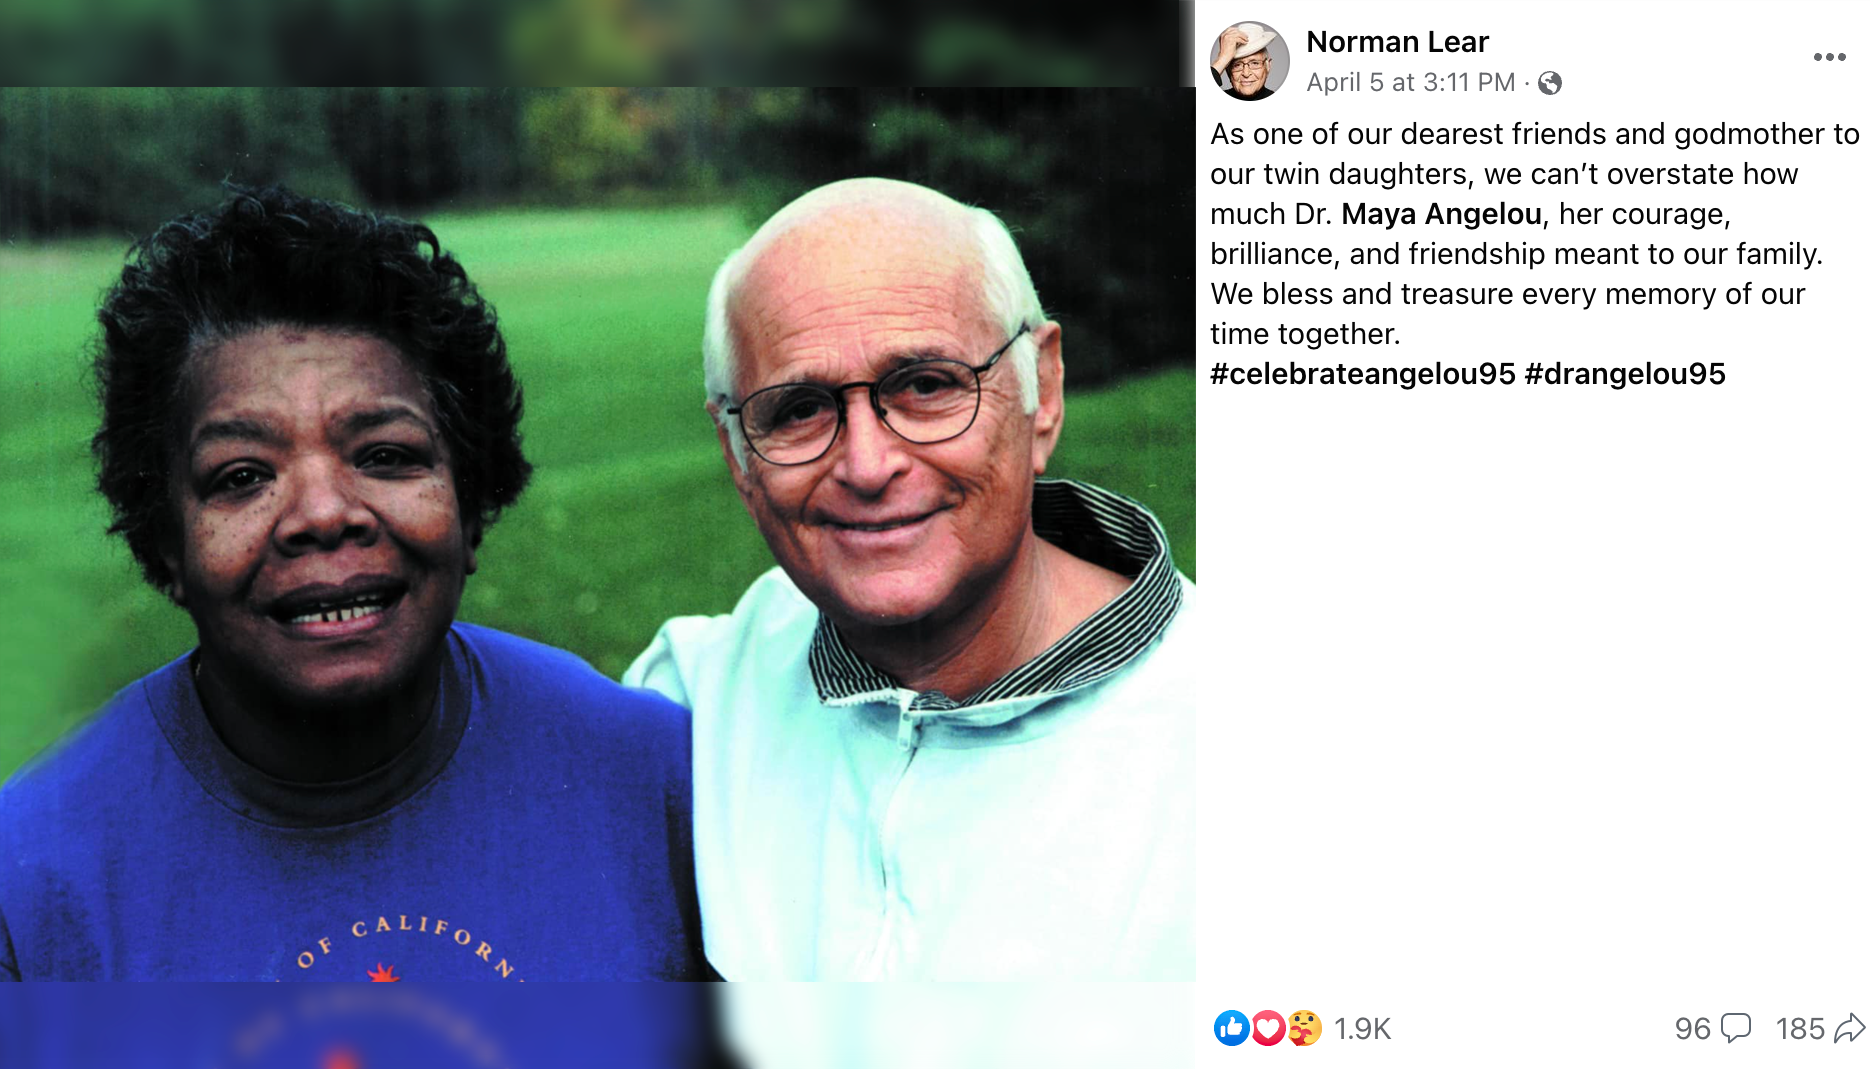Click the share arrow icon
Screen dimensions: 1870x1069
(x=1850, y=1028)
